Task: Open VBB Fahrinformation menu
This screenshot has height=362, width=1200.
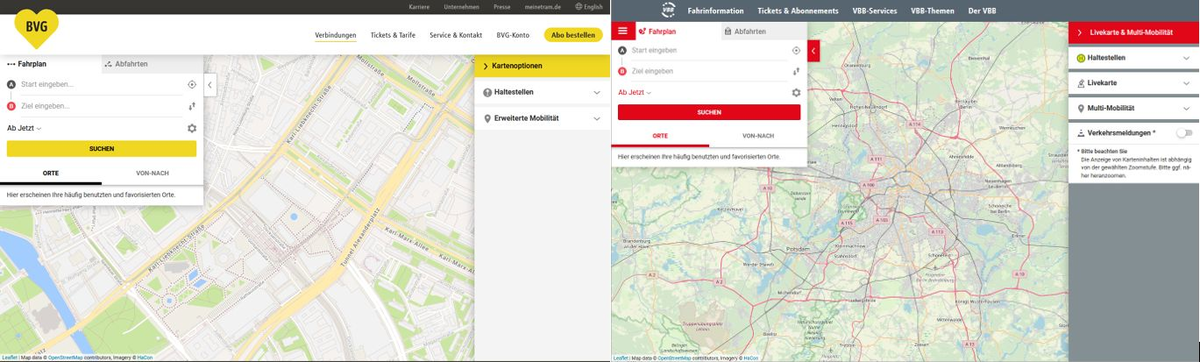Action: 716,10
